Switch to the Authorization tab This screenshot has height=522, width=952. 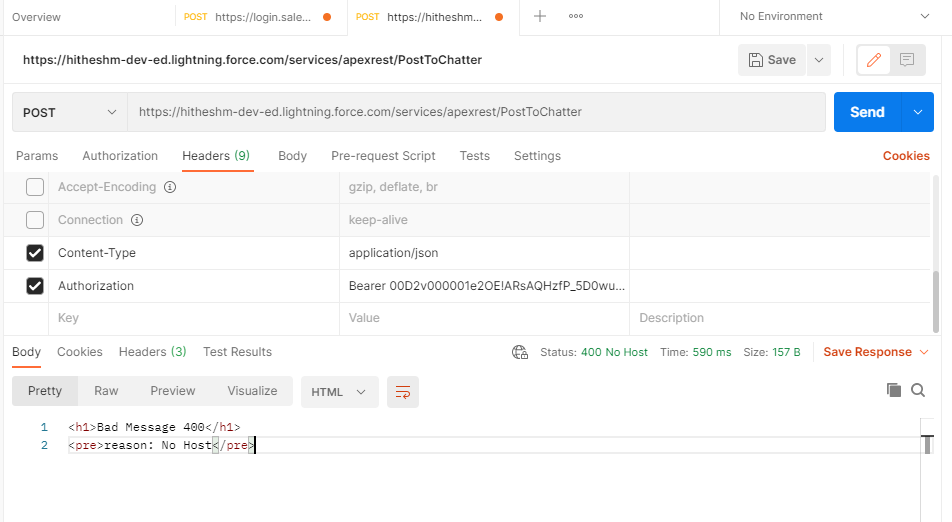click(120, 156)
